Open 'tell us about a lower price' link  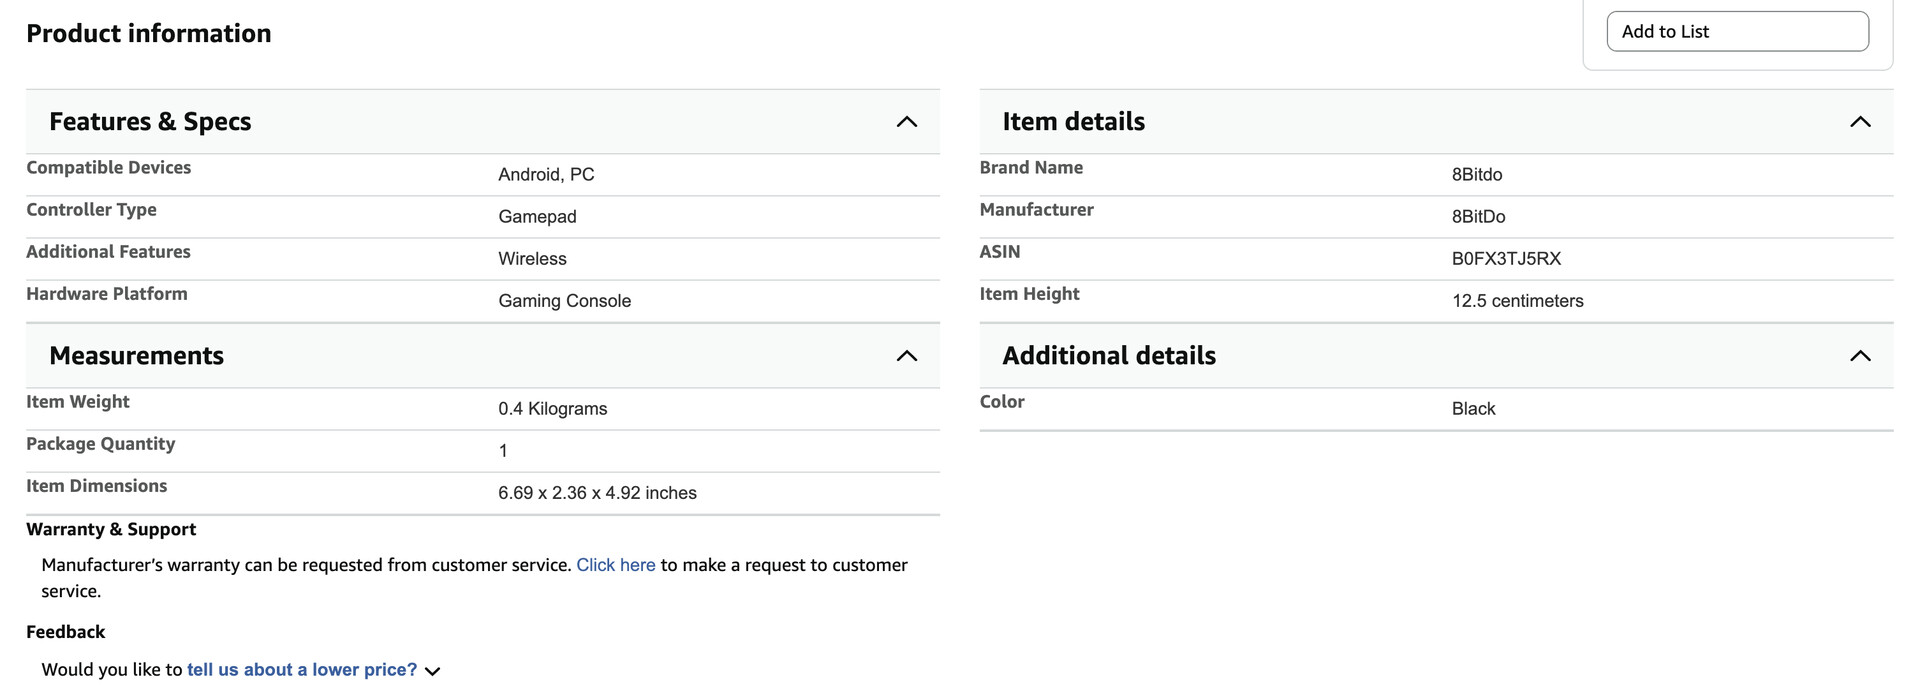coord(301,670)
